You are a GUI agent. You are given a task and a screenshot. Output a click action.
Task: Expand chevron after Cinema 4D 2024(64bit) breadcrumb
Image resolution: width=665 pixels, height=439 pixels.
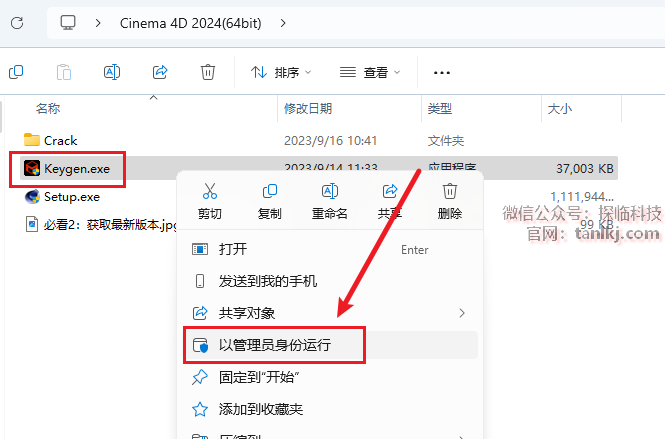(283, 22)
